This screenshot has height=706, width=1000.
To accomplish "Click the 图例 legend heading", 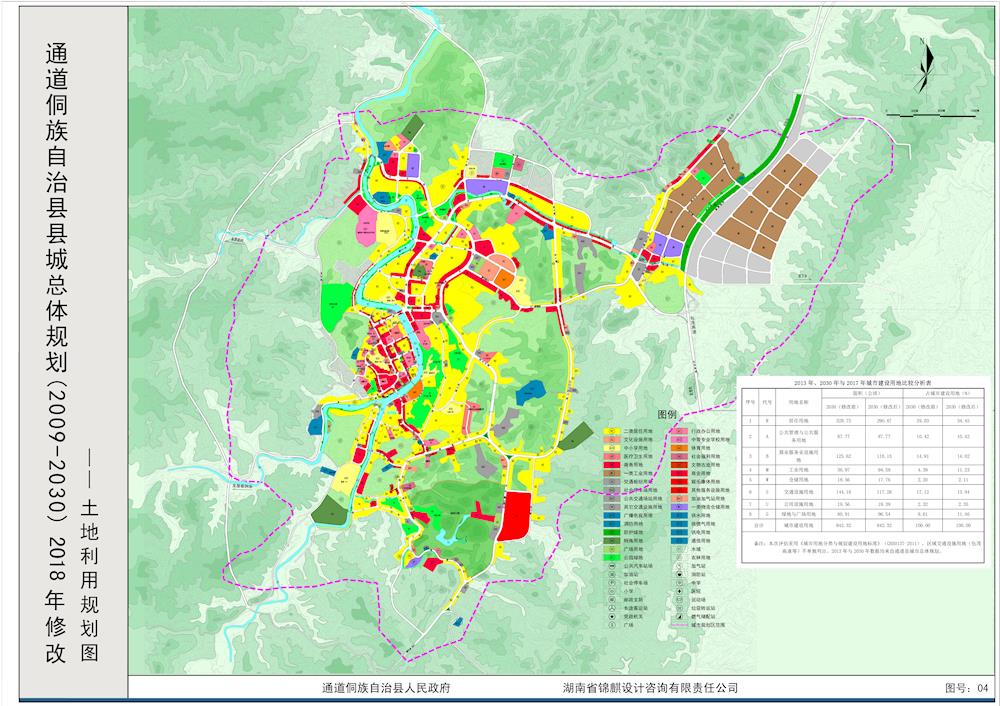I will 667,414.
